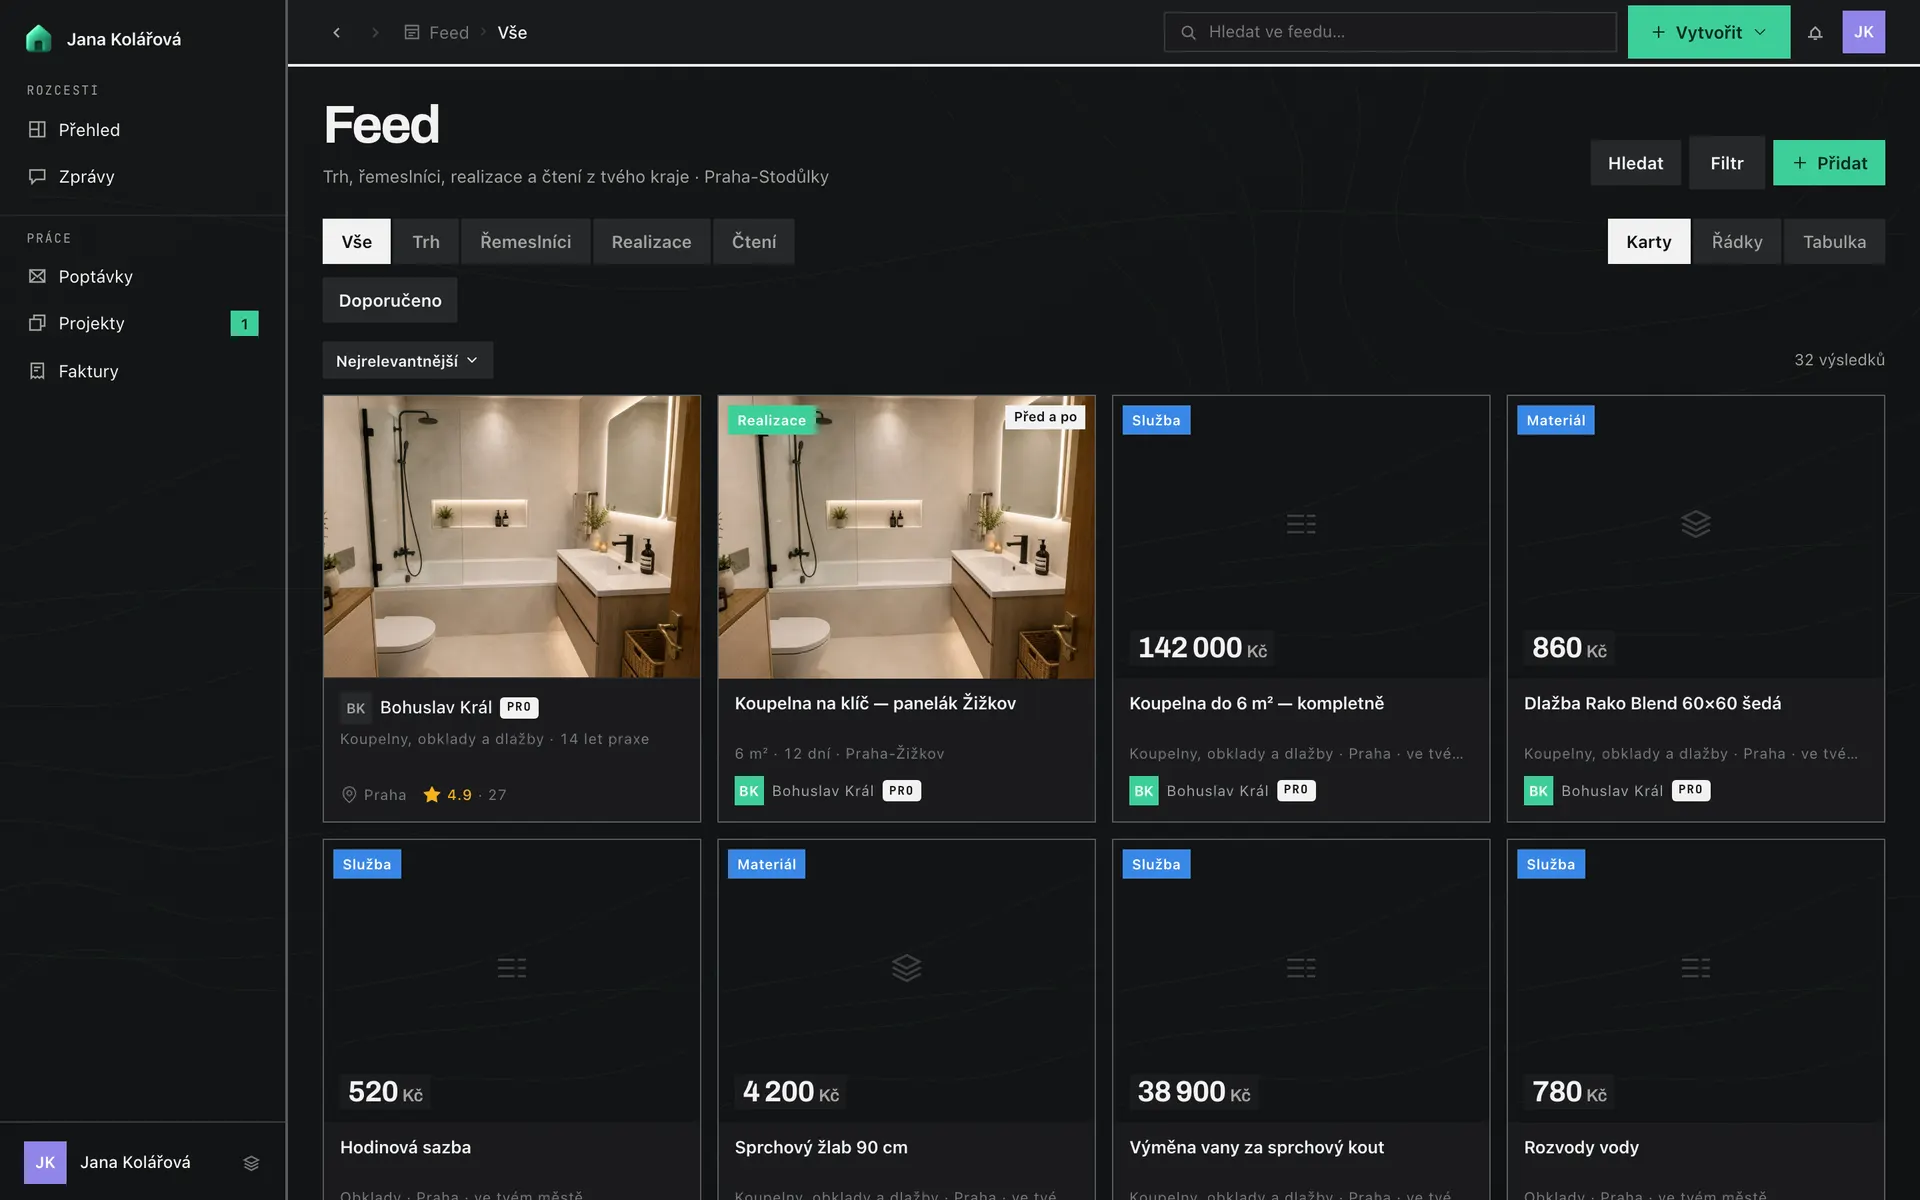Open the JK avatar in top bar
This screenshot has width=1920, height=1200.
(x=1863, y=32)
